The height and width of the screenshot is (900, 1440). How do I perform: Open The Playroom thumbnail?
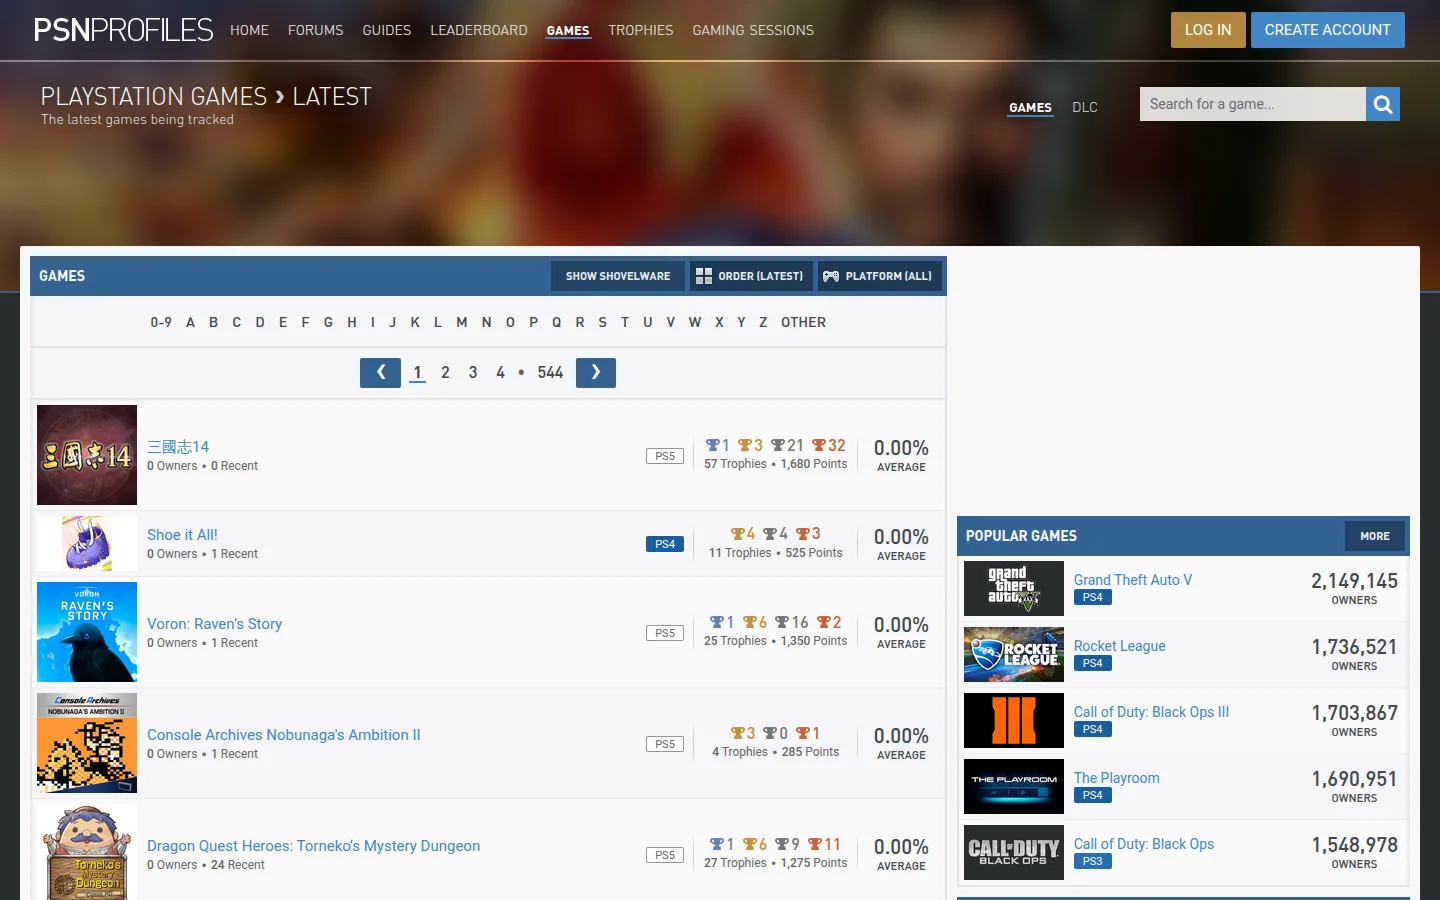pos(1014,786)
